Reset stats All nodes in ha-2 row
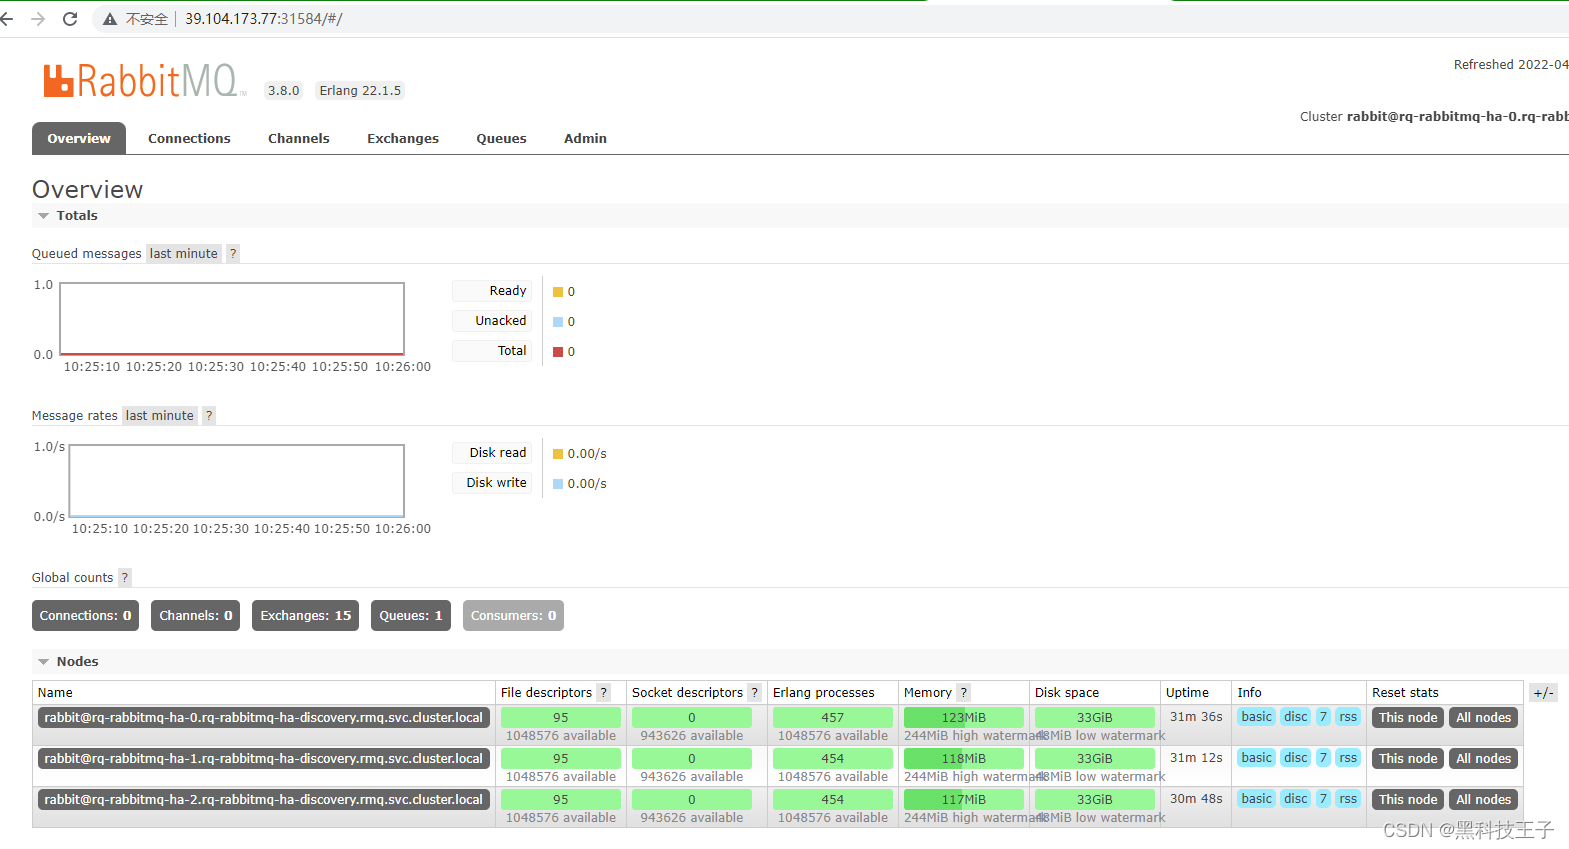Viewport: 1569px width, 849px height. (x=1483, y=800)
